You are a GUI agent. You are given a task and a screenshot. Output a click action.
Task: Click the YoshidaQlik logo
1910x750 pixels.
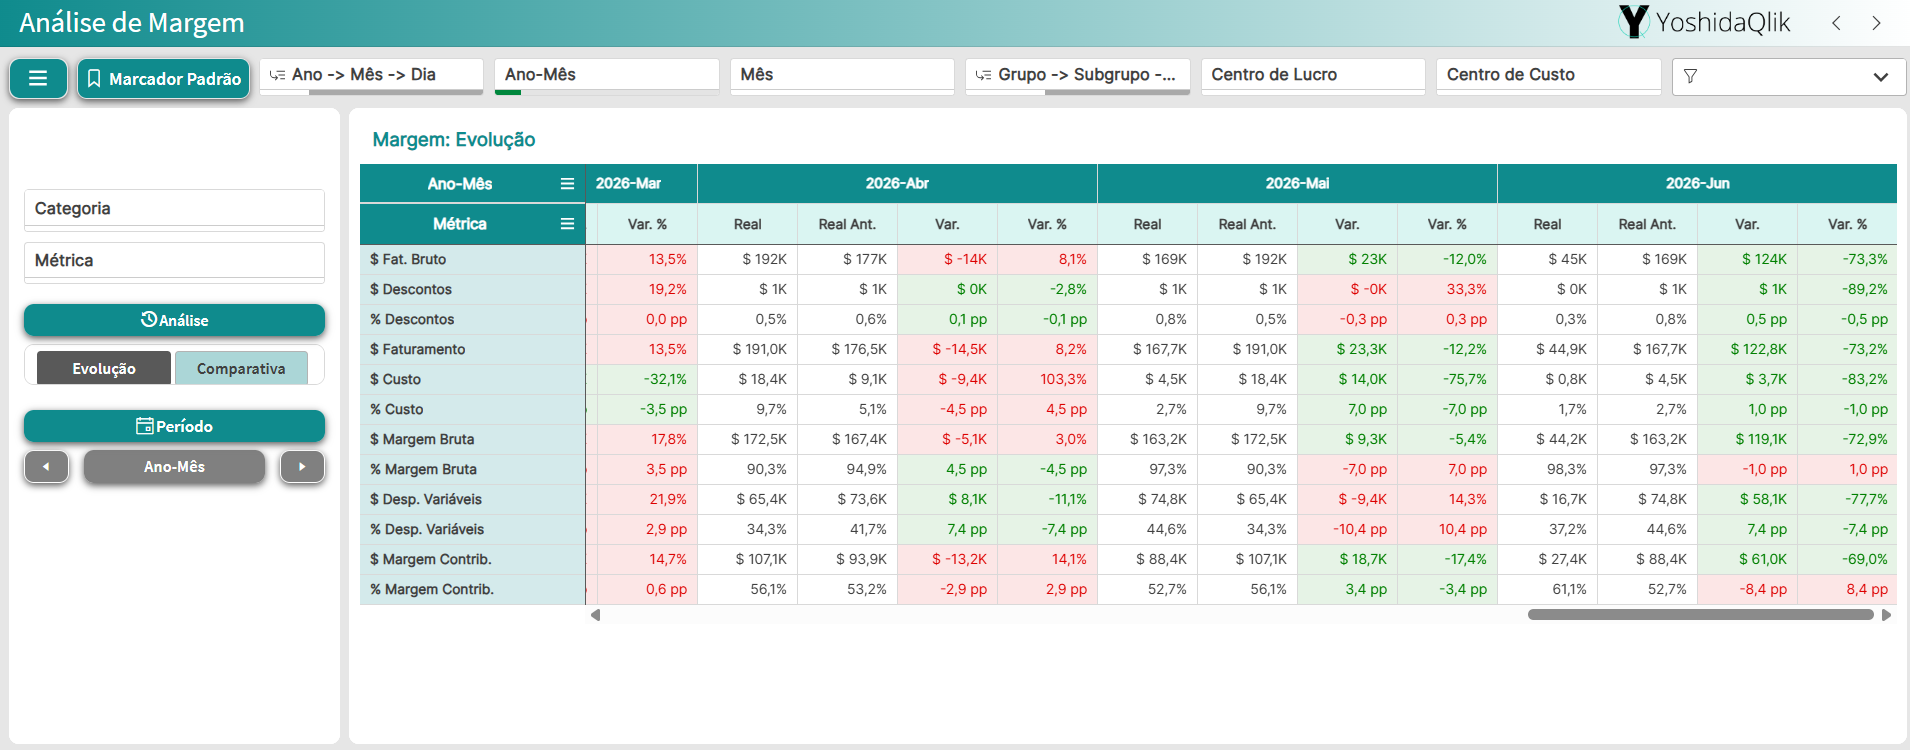click(x=1704, y=22)
